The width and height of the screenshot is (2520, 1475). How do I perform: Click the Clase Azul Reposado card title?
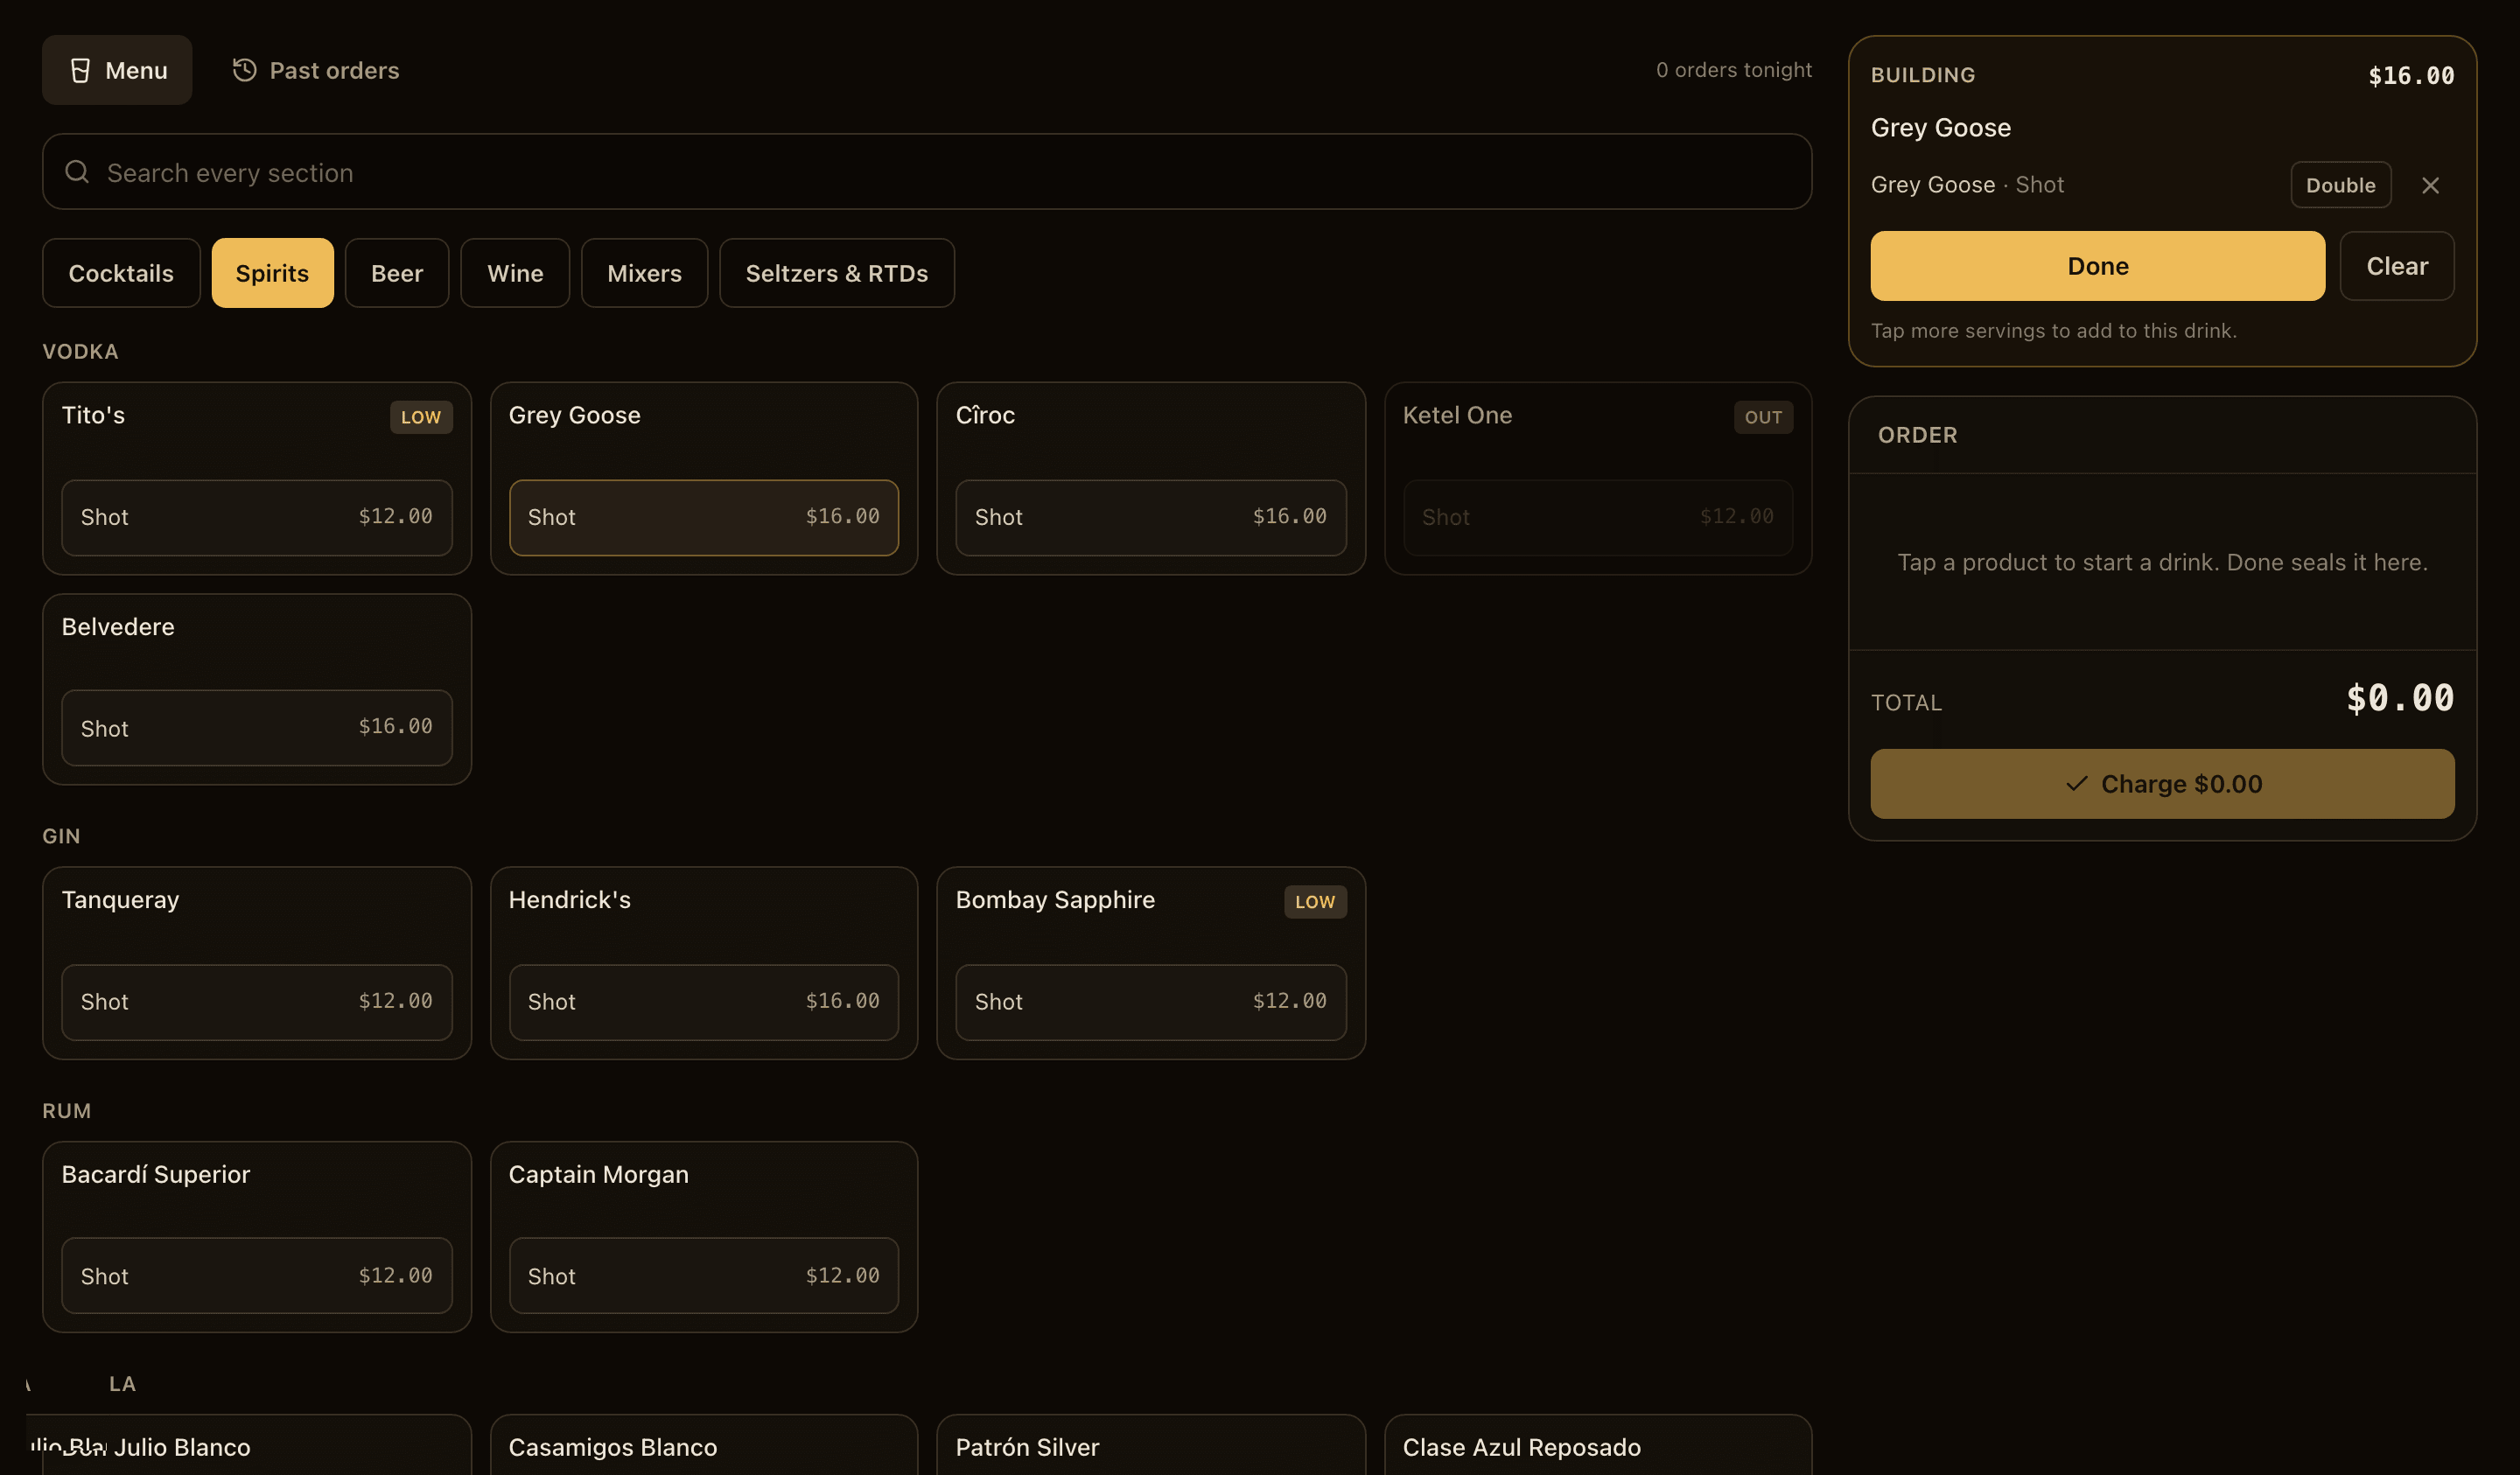pyautogui.click(x=1521, y=1447)
